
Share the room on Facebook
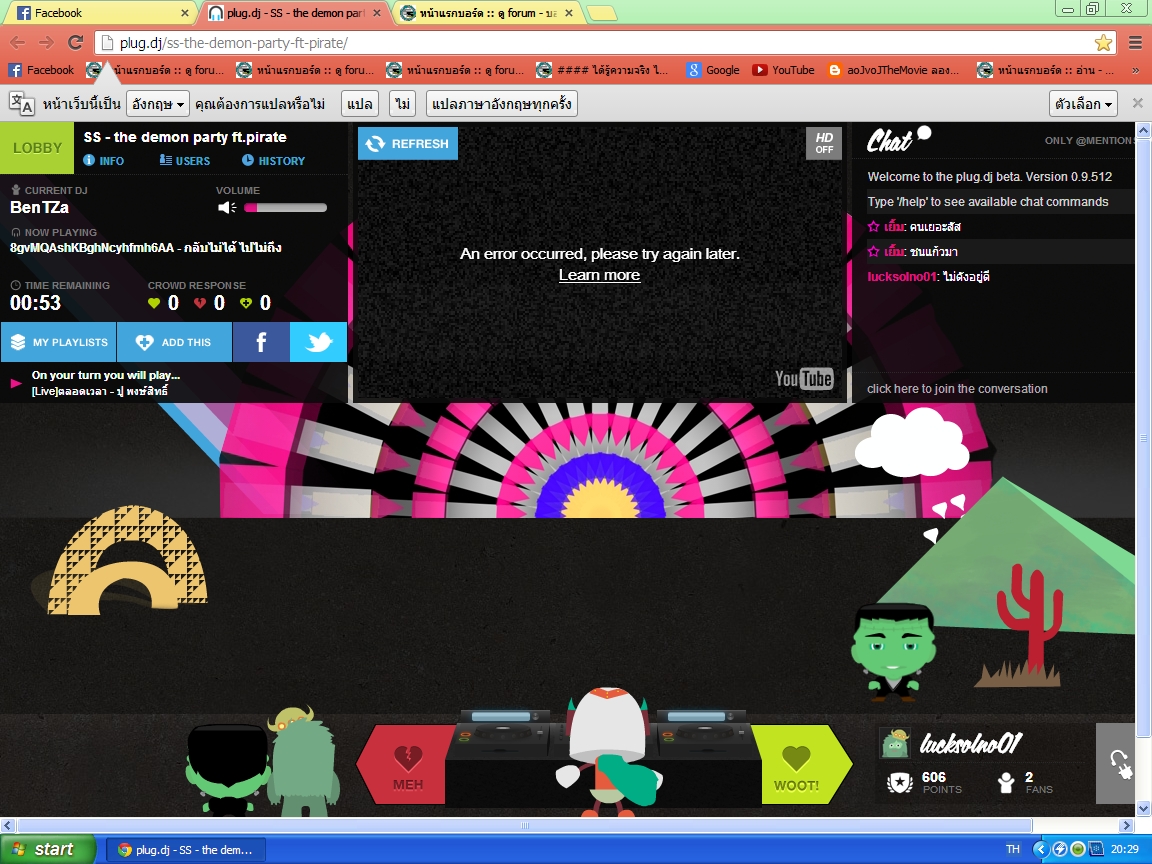coord(261,342)
